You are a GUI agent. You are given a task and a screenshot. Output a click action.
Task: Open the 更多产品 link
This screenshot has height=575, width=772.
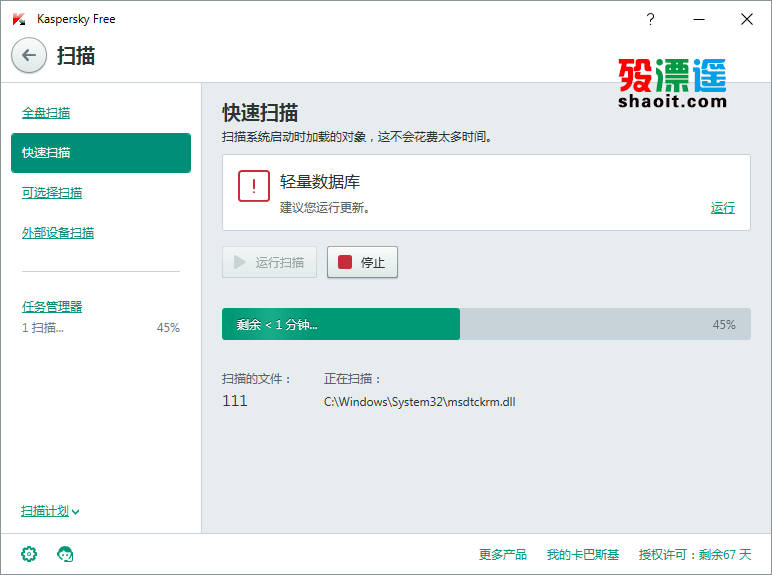tap(503, 554)
